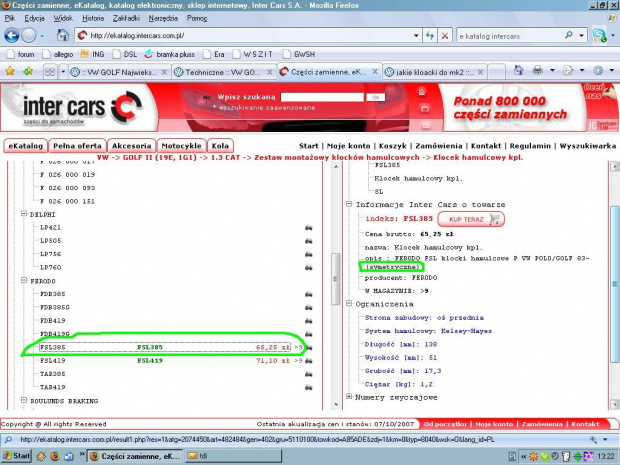Open the Pełna oferta site tab
This screenshot has width=620, height=465.
(78, 146)
